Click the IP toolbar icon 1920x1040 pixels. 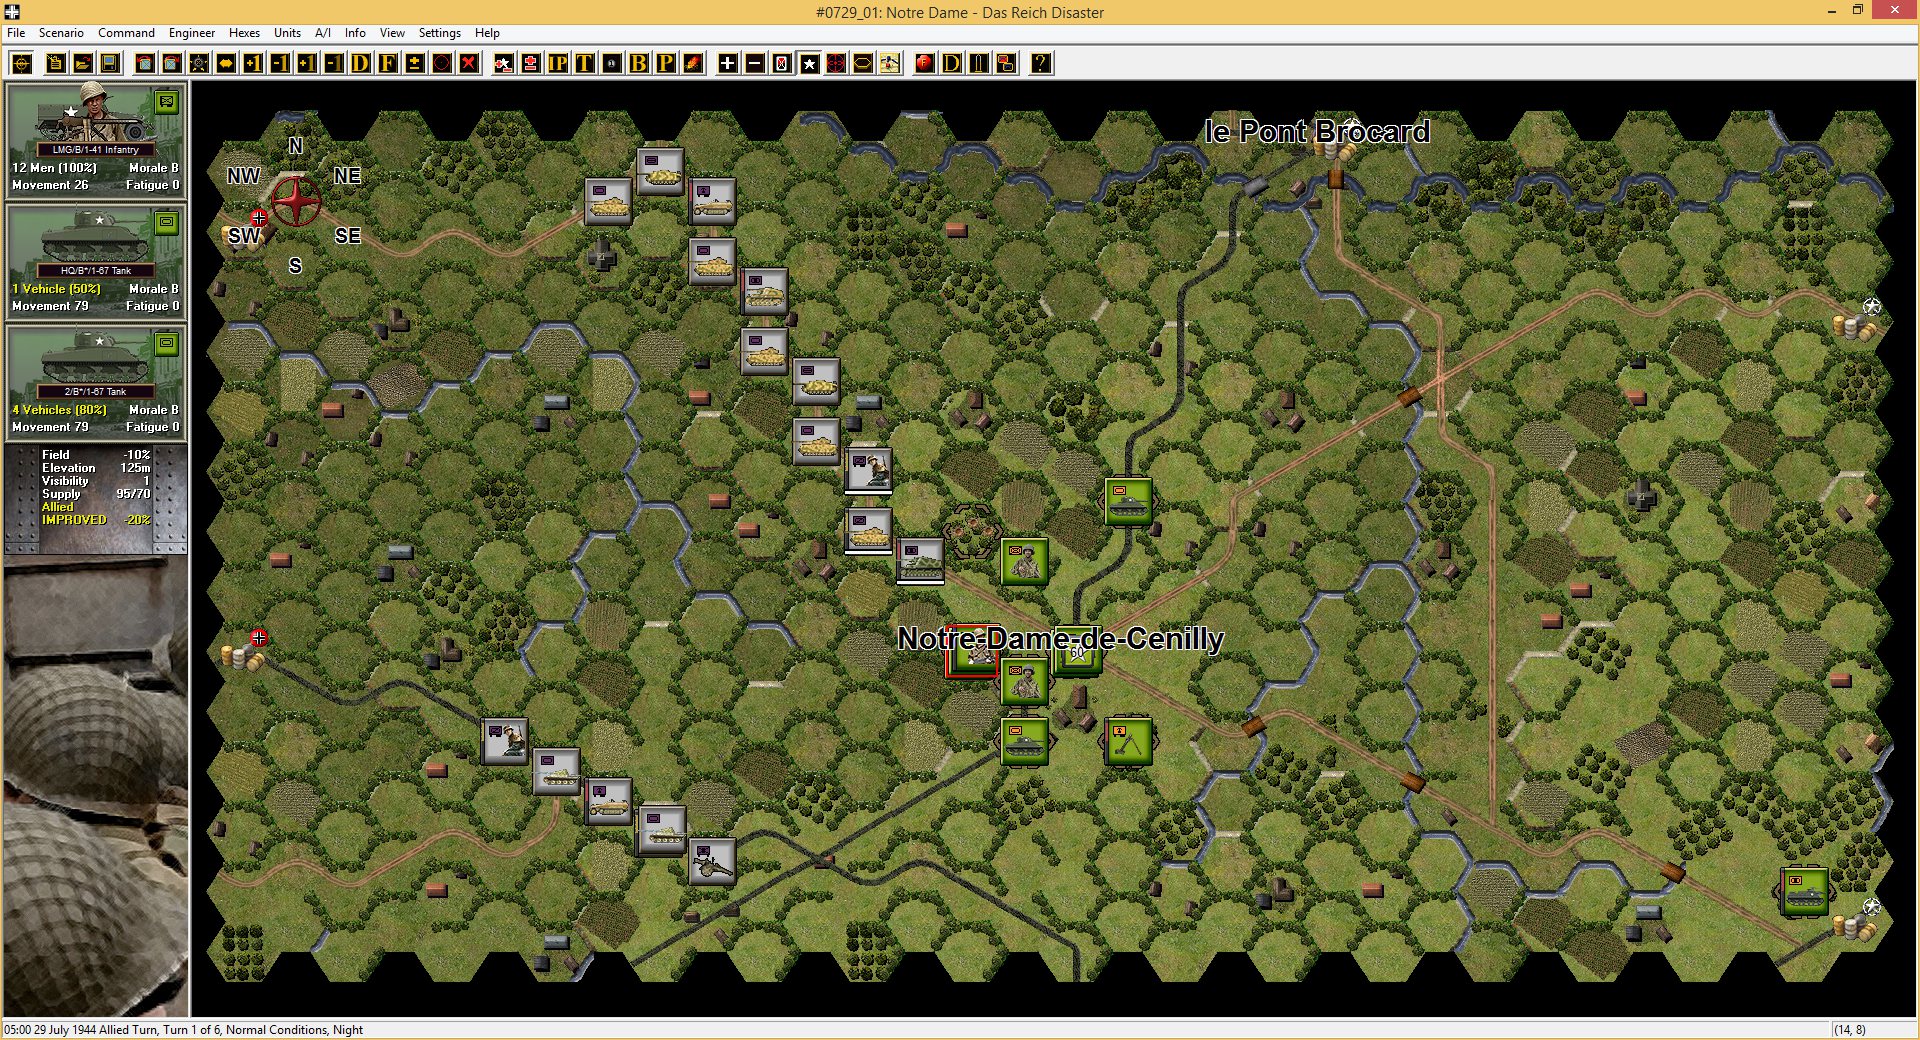[x=558, y=63]
